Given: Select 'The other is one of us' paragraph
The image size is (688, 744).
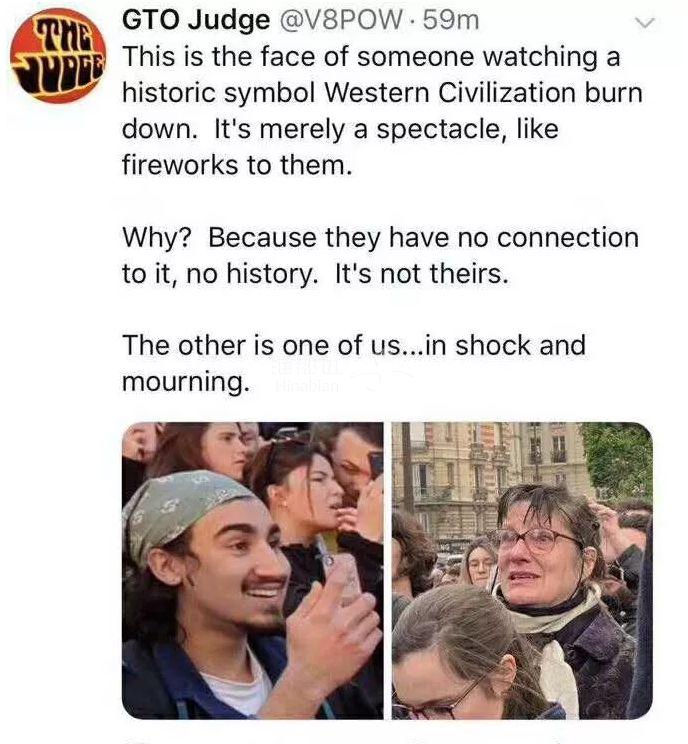Looking at the screenshot, I should (354, 363).
